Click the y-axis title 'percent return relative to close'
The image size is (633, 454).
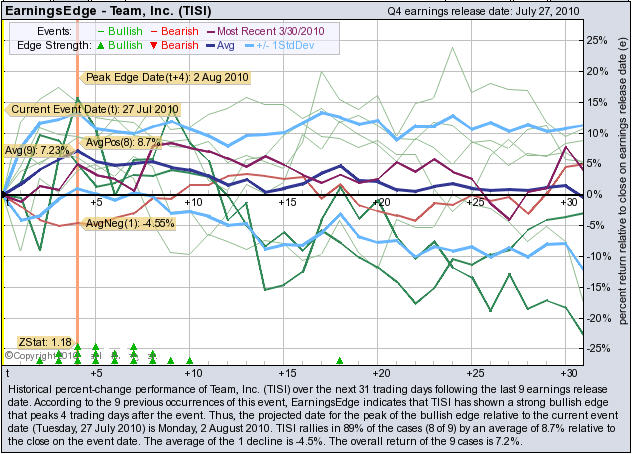(x=623, y=181)
